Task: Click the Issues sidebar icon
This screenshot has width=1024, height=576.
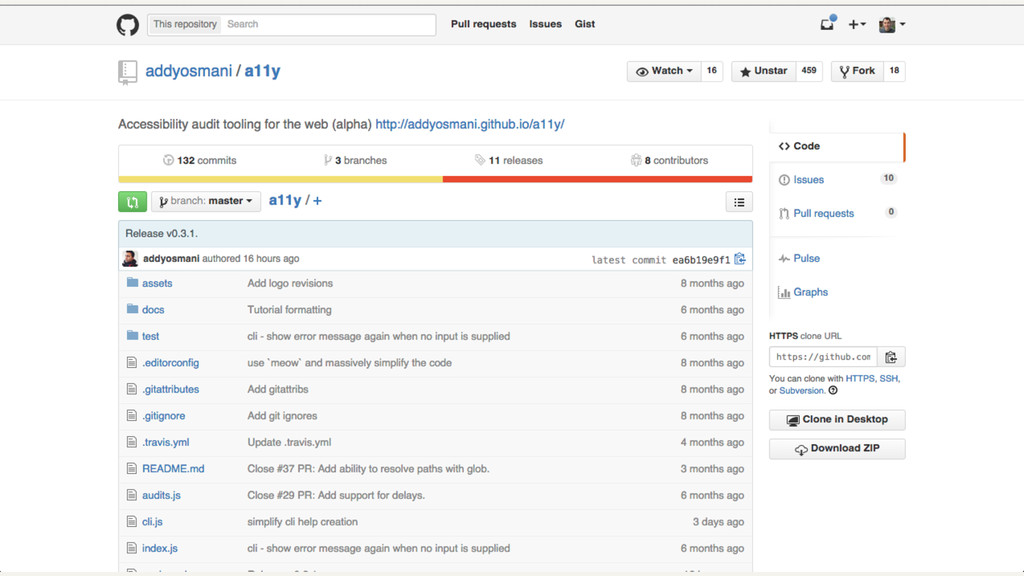Action: tap(784, 180)
